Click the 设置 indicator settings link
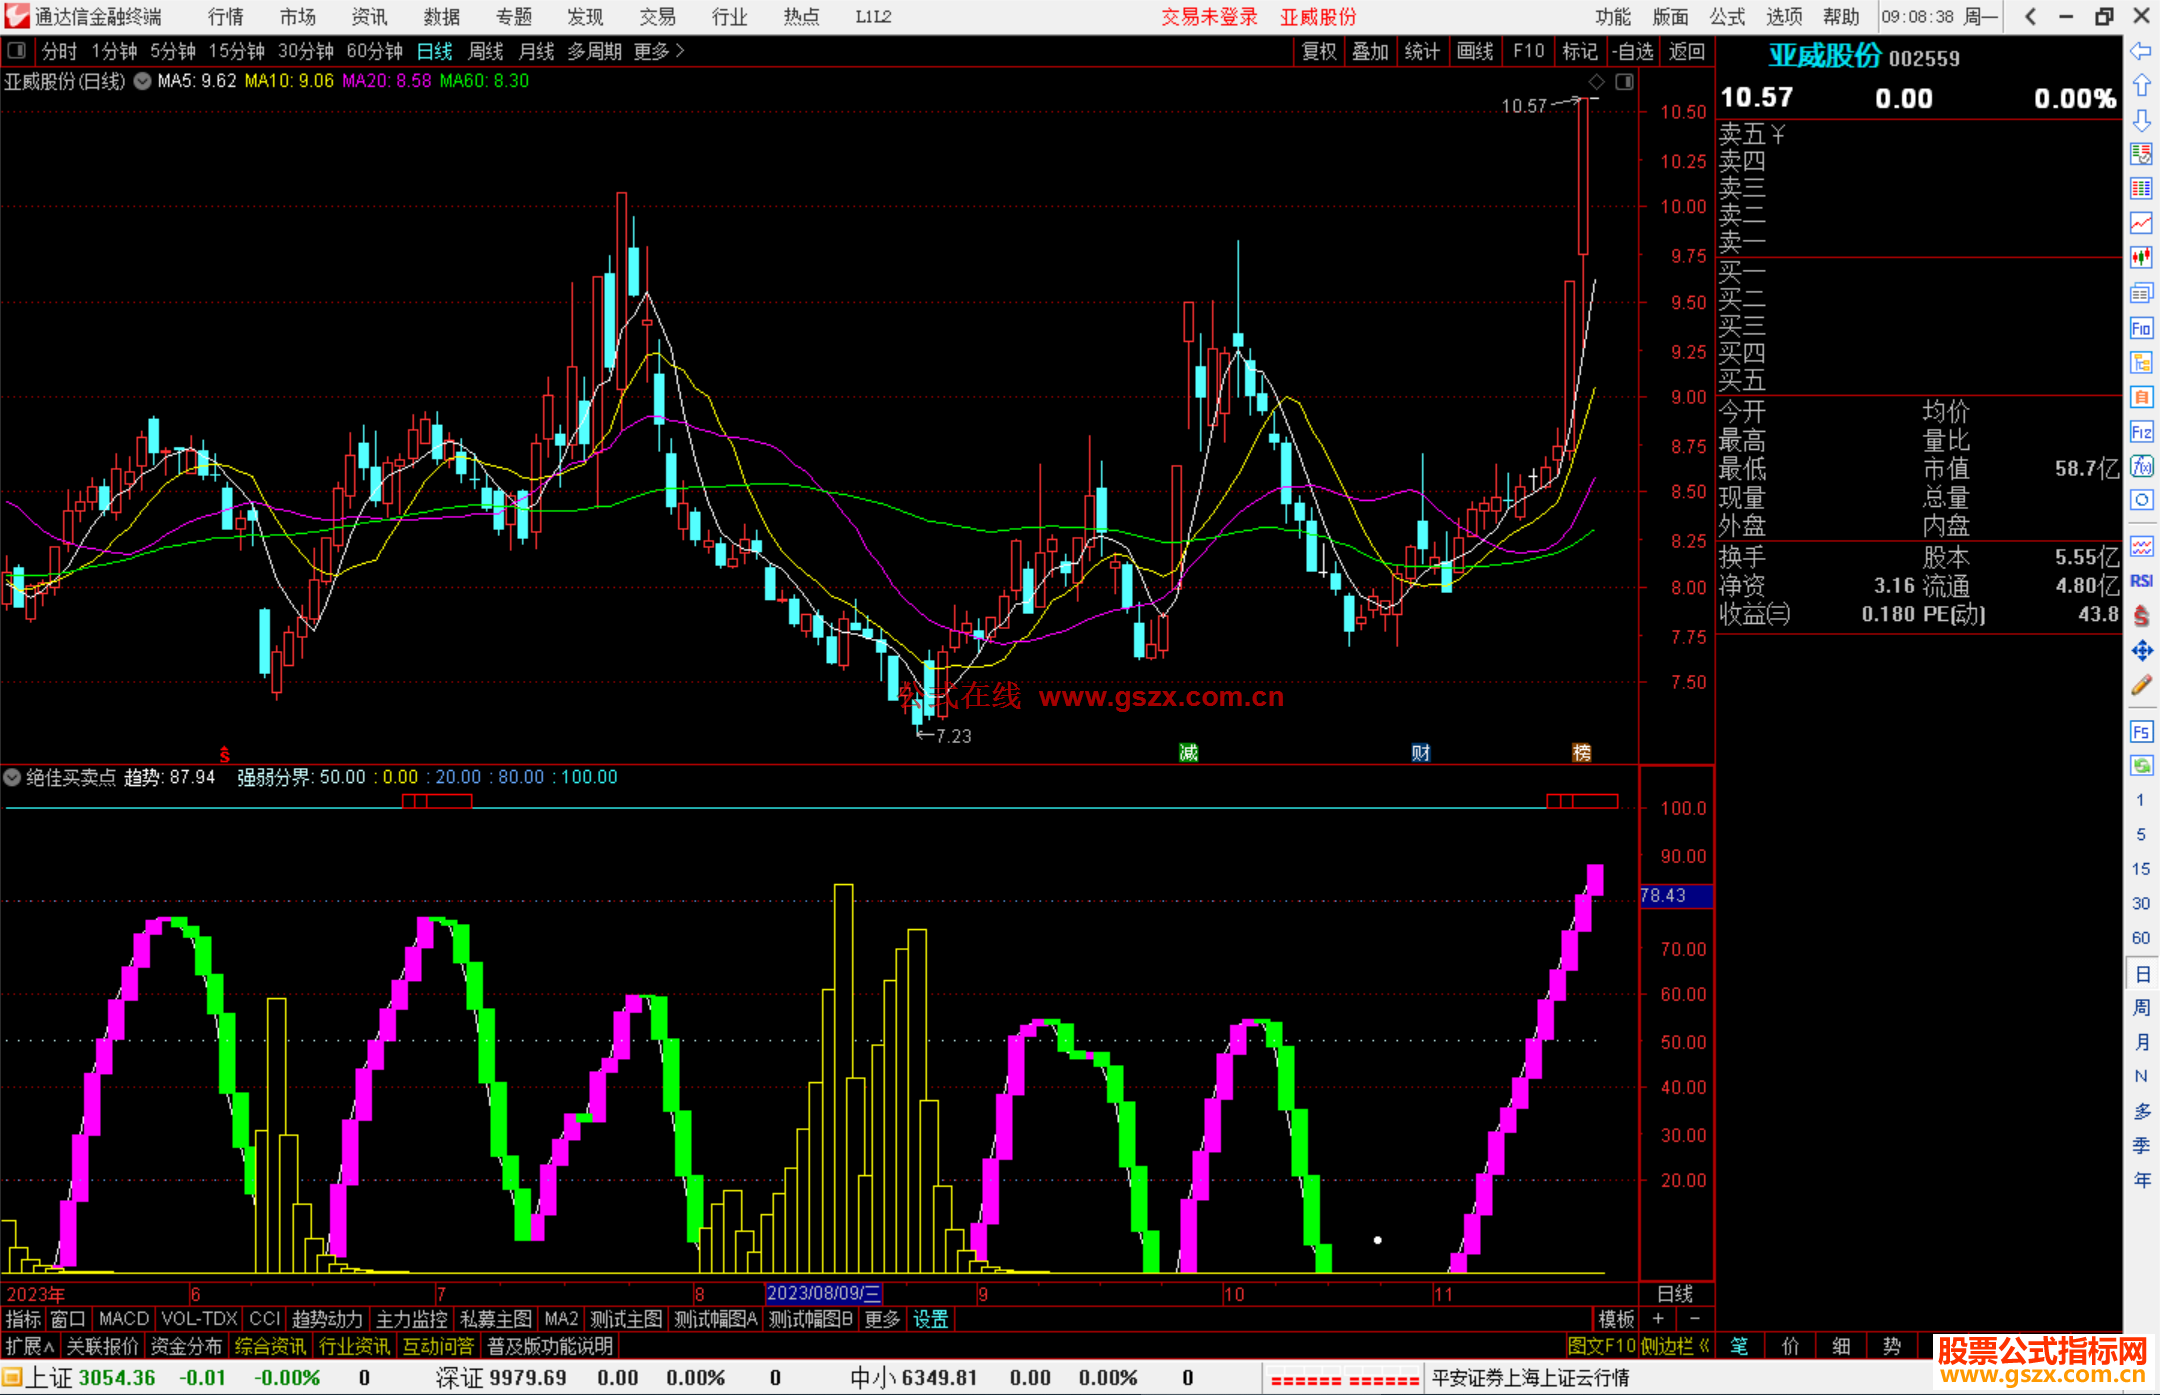This screenshot has height=1395, width=2160. click(930, 1319)
